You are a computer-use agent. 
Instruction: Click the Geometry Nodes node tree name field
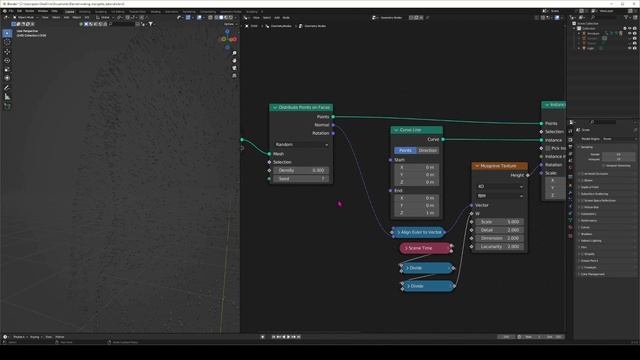click(391, 18)
